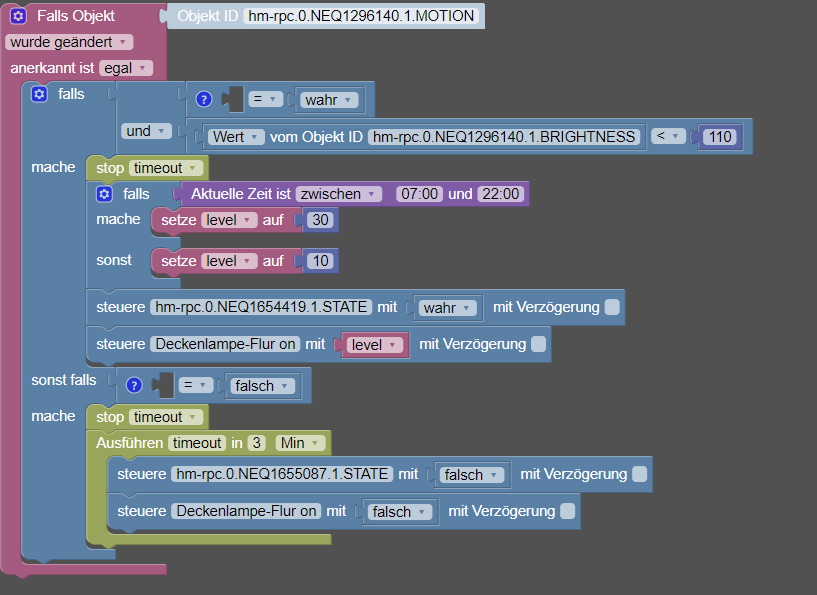This screenshot has height=595, width=817.
Task: Open gear icon of outer falls block
Action: click(x=40, y=94)
